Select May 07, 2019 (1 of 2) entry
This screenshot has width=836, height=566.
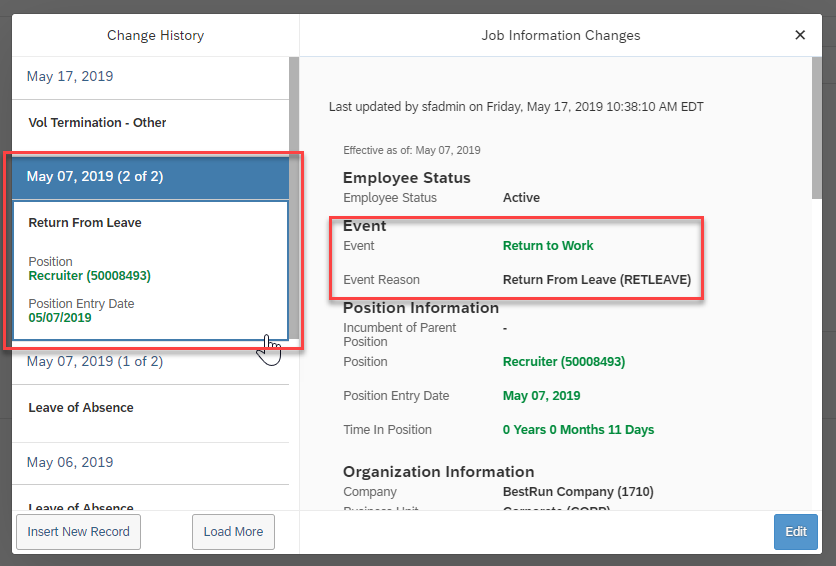[x=150, y=363]
